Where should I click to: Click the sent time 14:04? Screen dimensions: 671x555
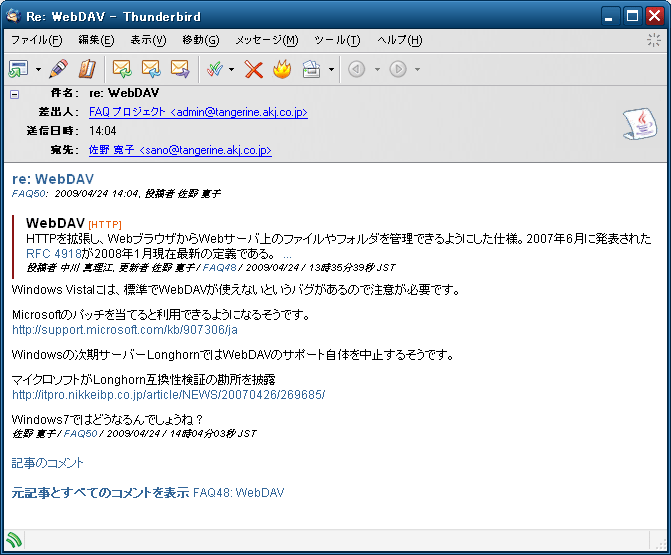tap(103, 131)
